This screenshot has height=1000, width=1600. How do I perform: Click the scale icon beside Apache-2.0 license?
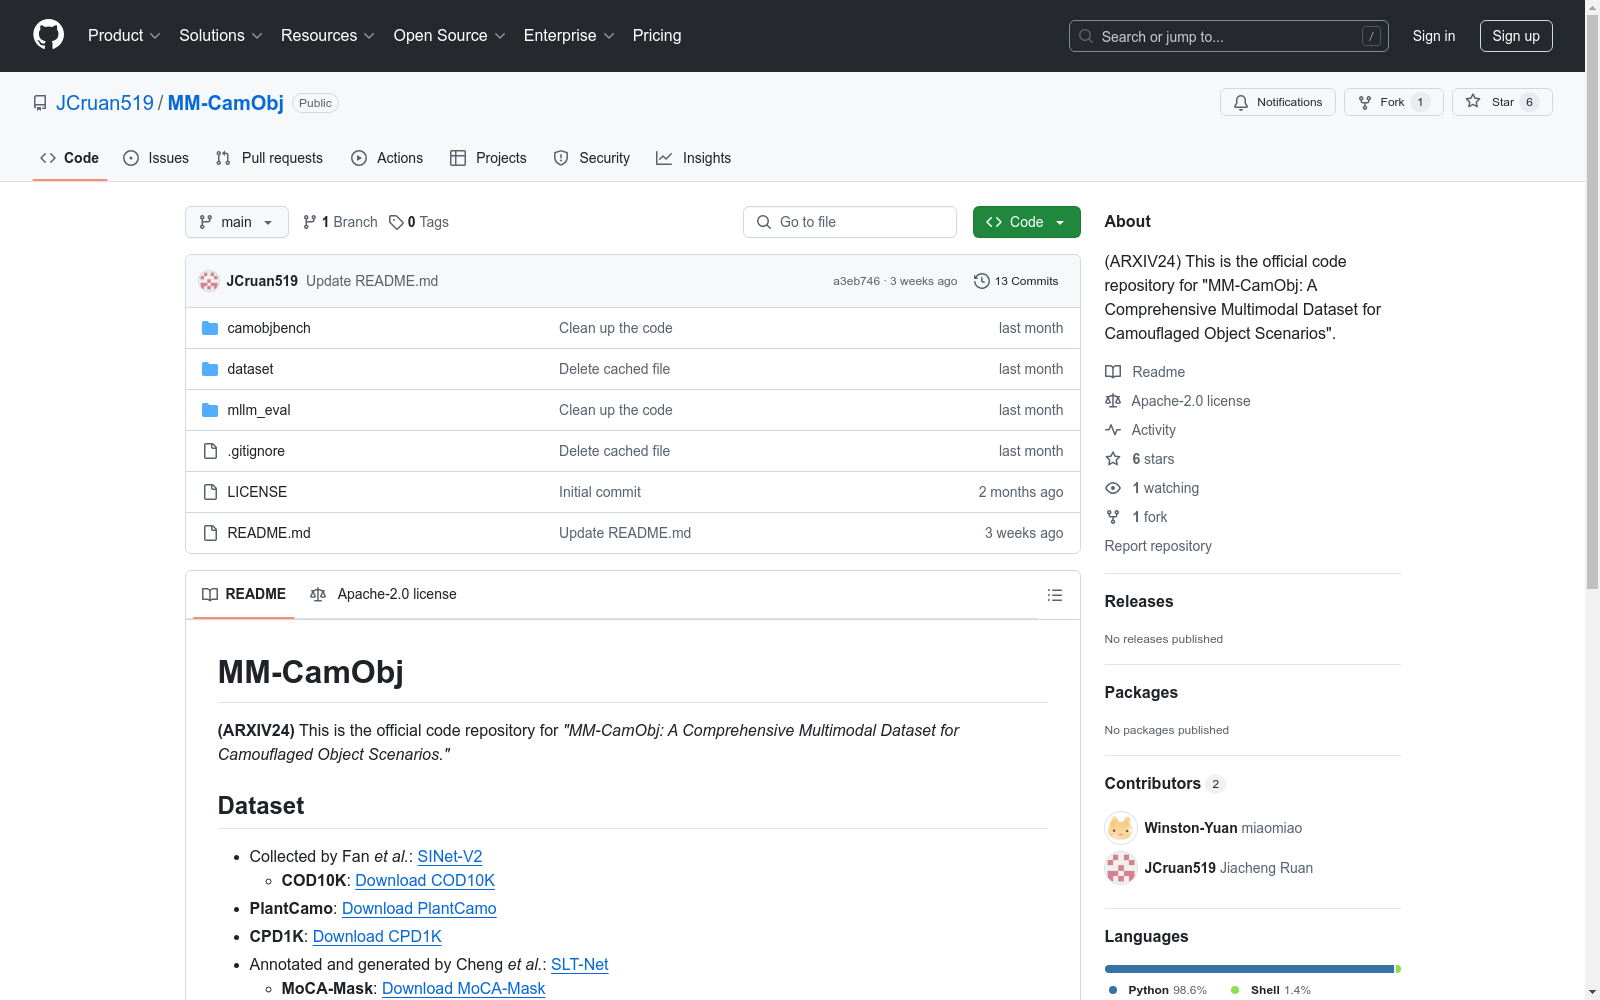tap(1113, 401)
